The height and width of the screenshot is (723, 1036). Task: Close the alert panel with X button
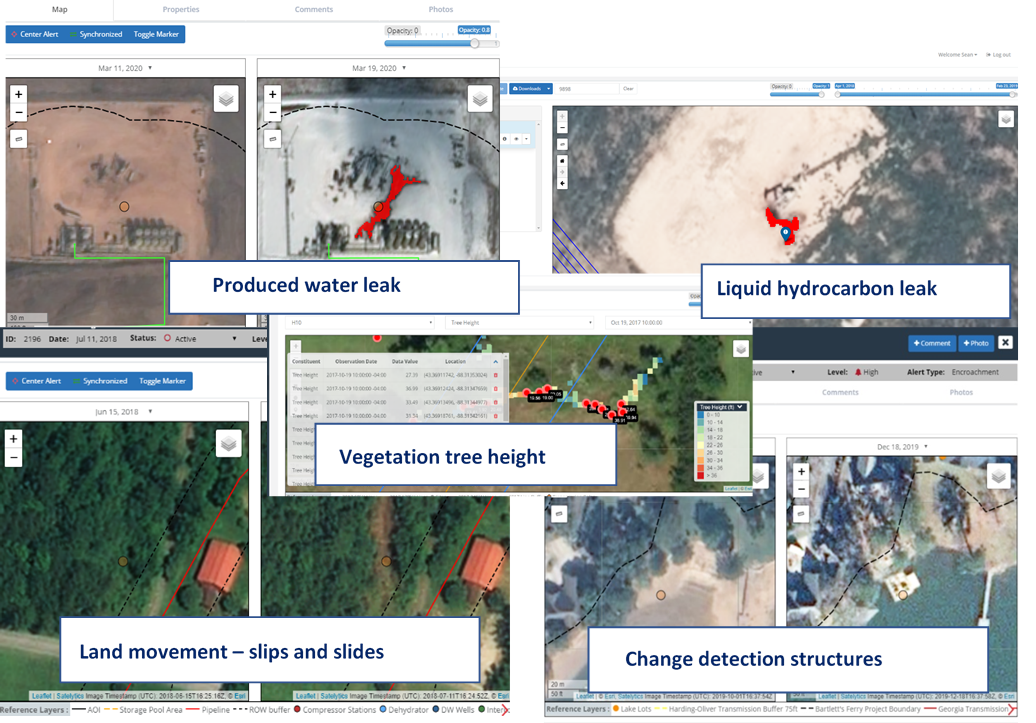[1005, 342]
